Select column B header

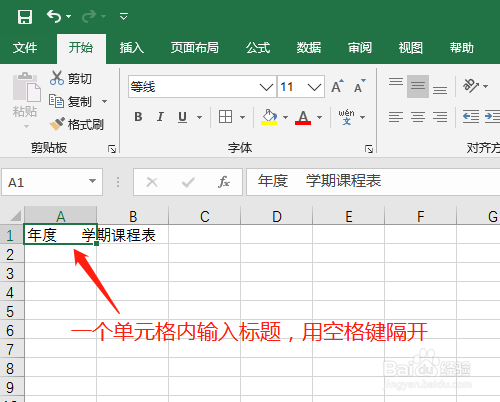[133, 216]
